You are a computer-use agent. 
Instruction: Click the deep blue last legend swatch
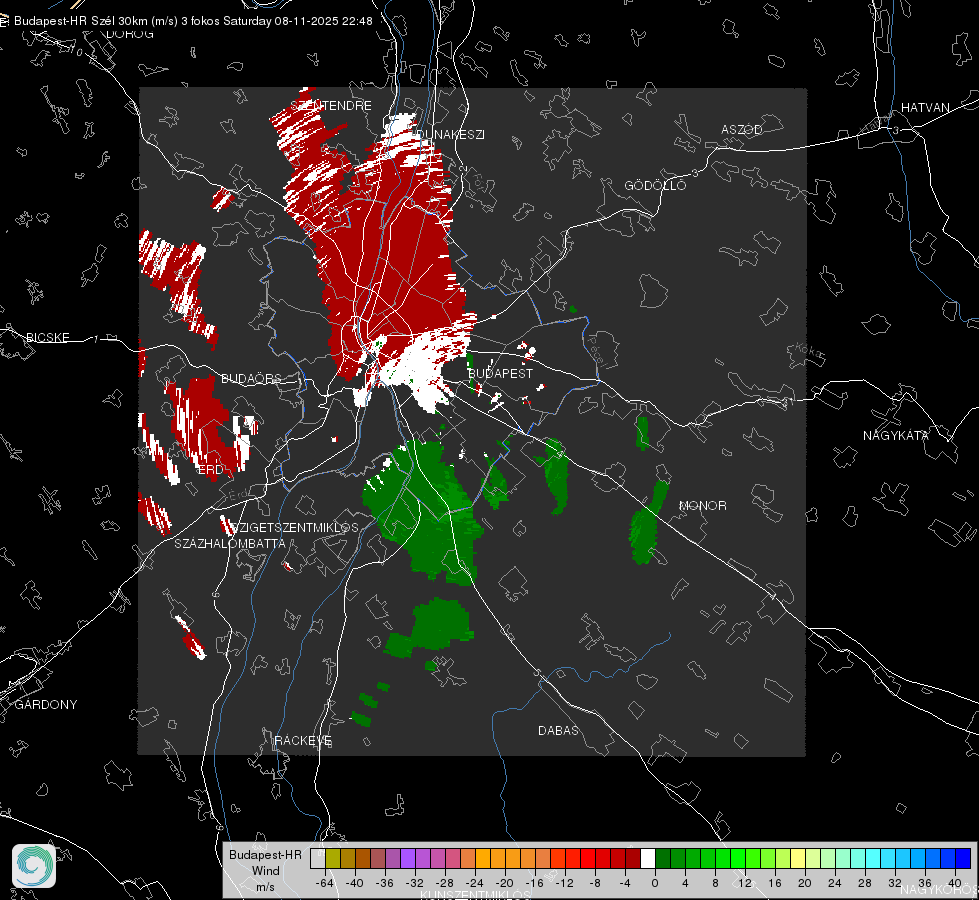[x=963, y=858]
